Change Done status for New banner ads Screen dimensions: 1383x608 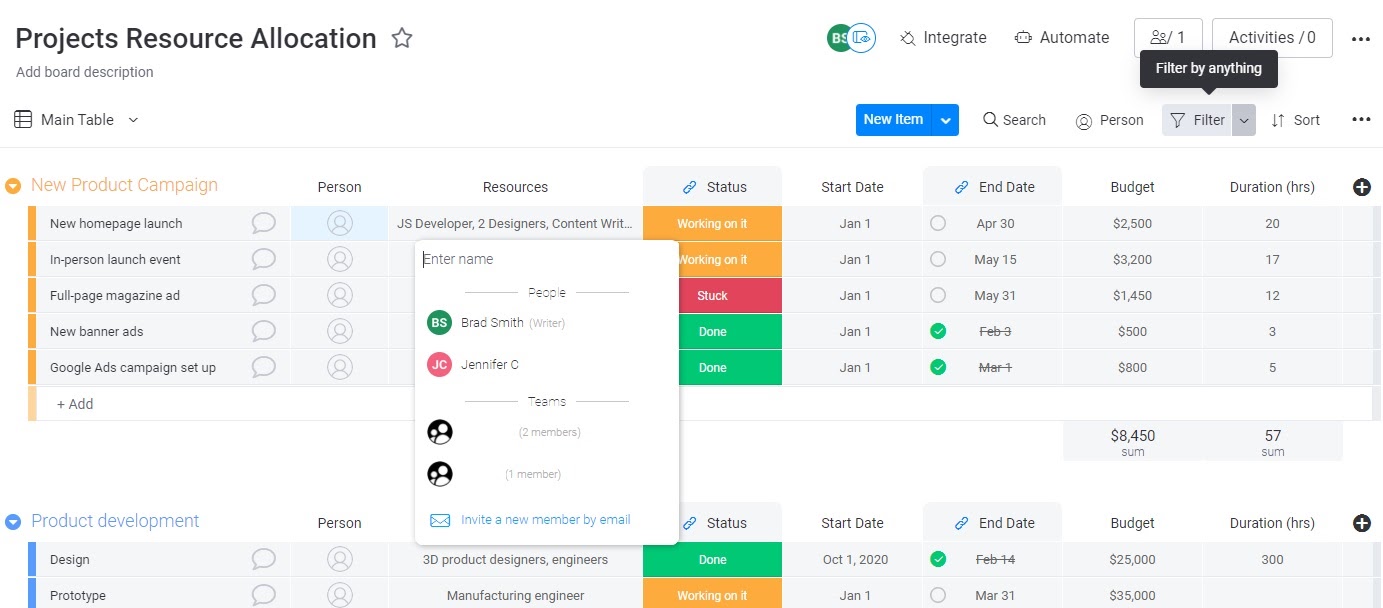pos(712,332)
